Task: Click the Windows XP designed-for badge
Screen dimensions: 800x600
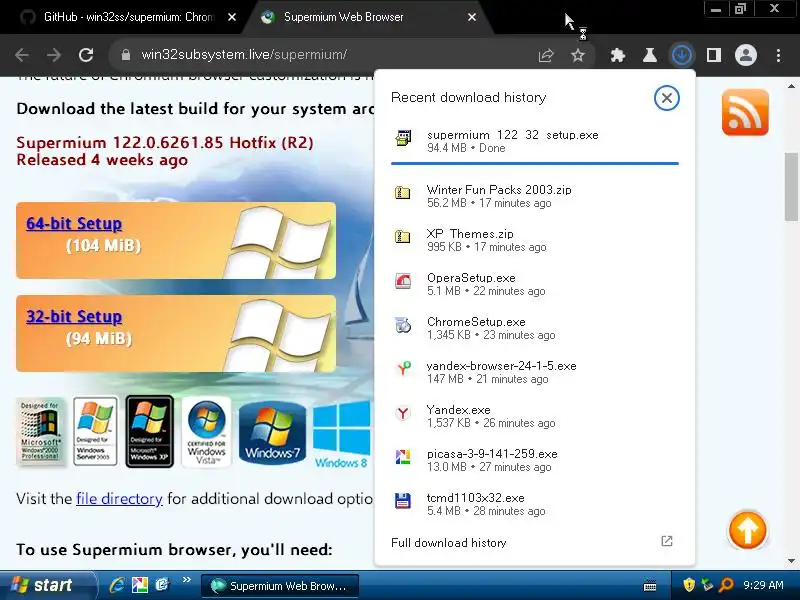Action: (149, 432)
